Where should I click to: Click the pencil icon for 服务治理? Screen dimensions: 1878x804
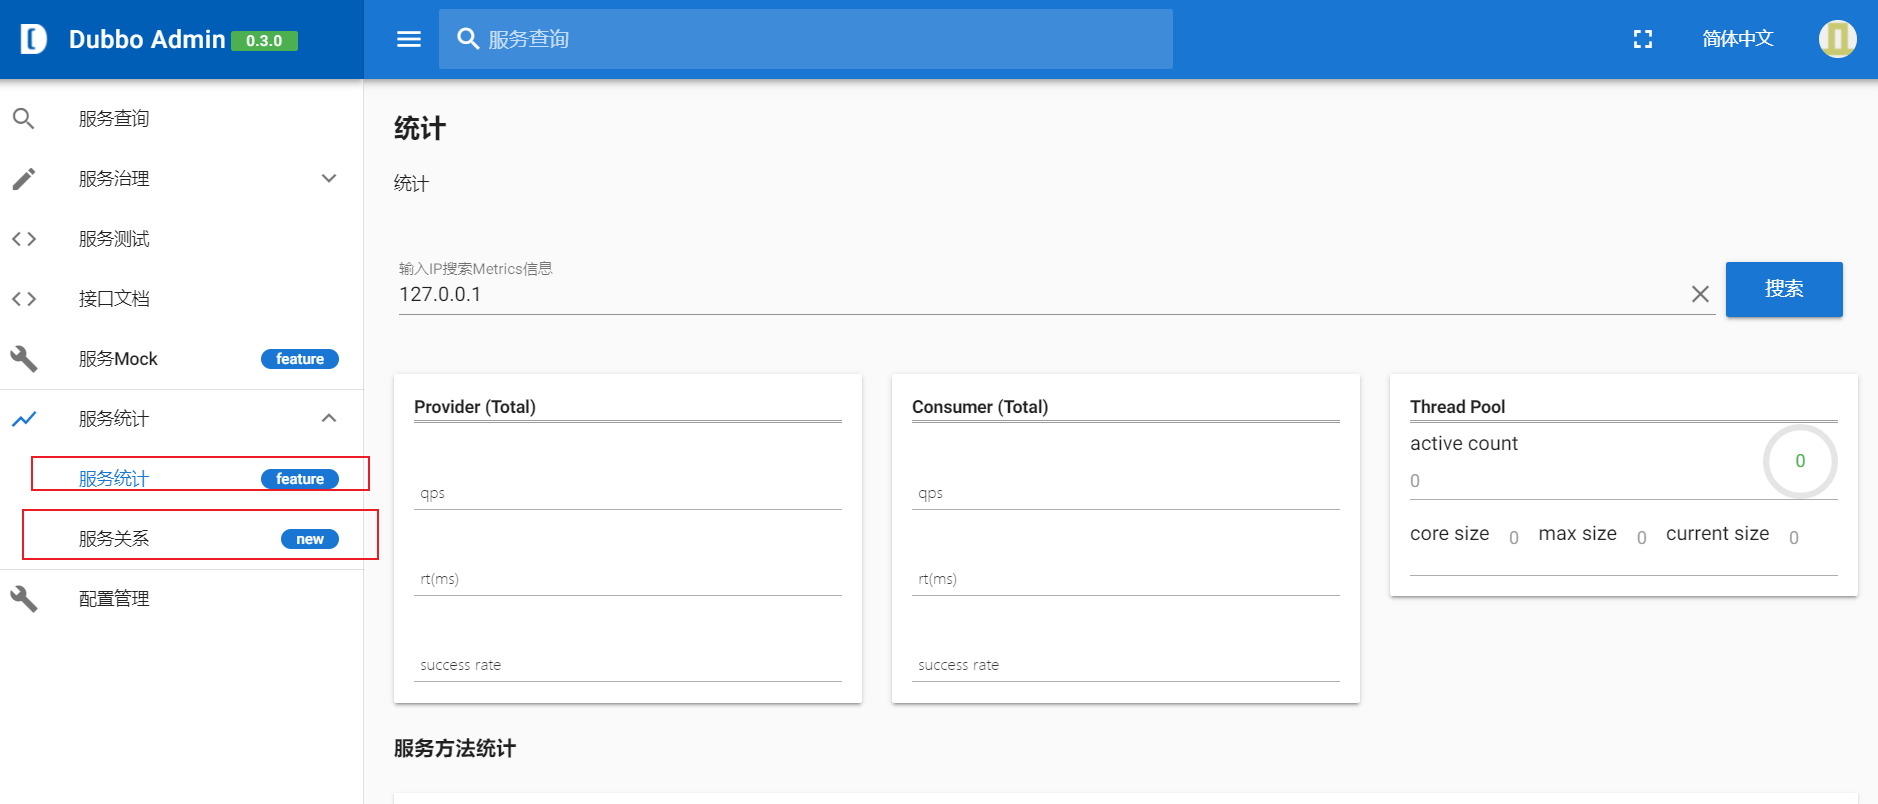[x=24, y=179]
